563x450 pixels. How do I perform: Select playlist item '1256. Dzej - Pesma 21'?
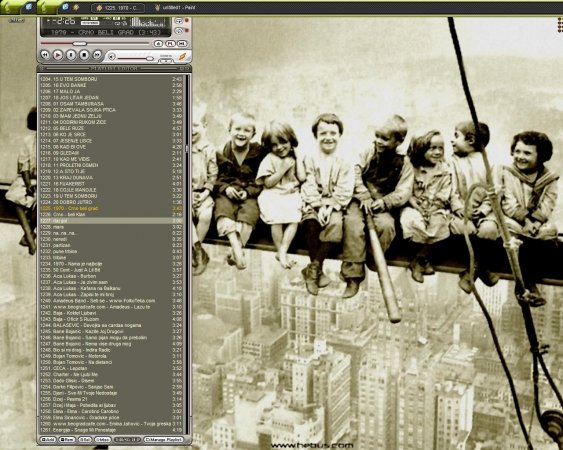(111, 399)
